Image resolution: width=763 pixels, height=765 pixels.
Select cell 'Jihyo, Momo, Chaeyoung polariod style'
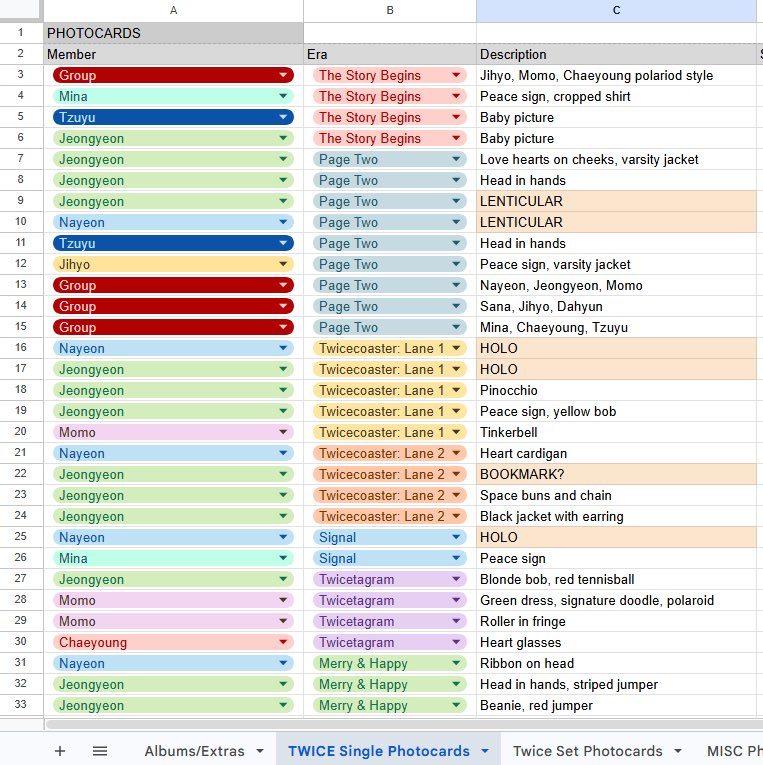tap(616, 75)
